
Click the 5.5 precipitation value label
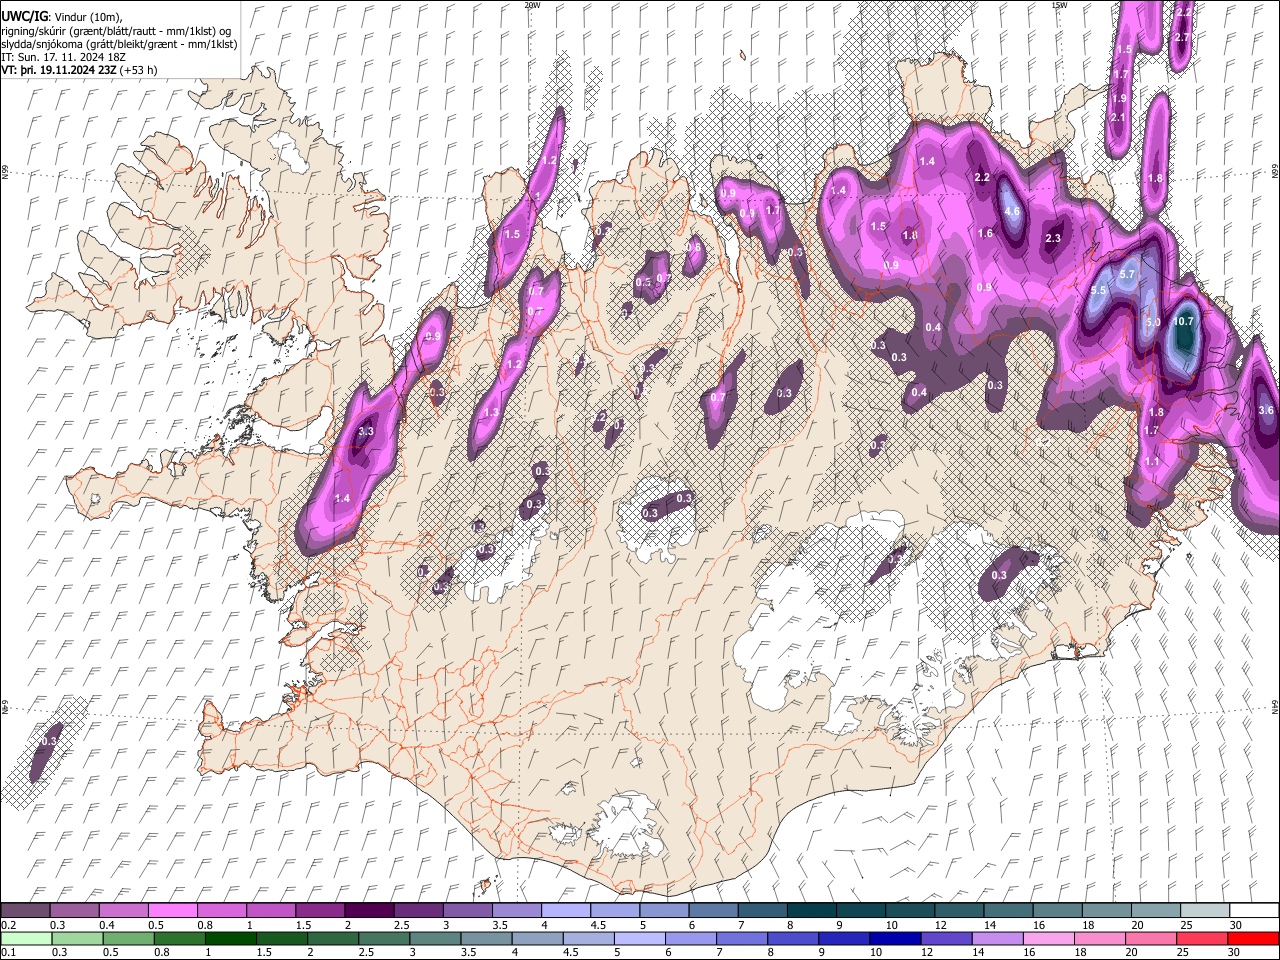[x=1098, y=290]
